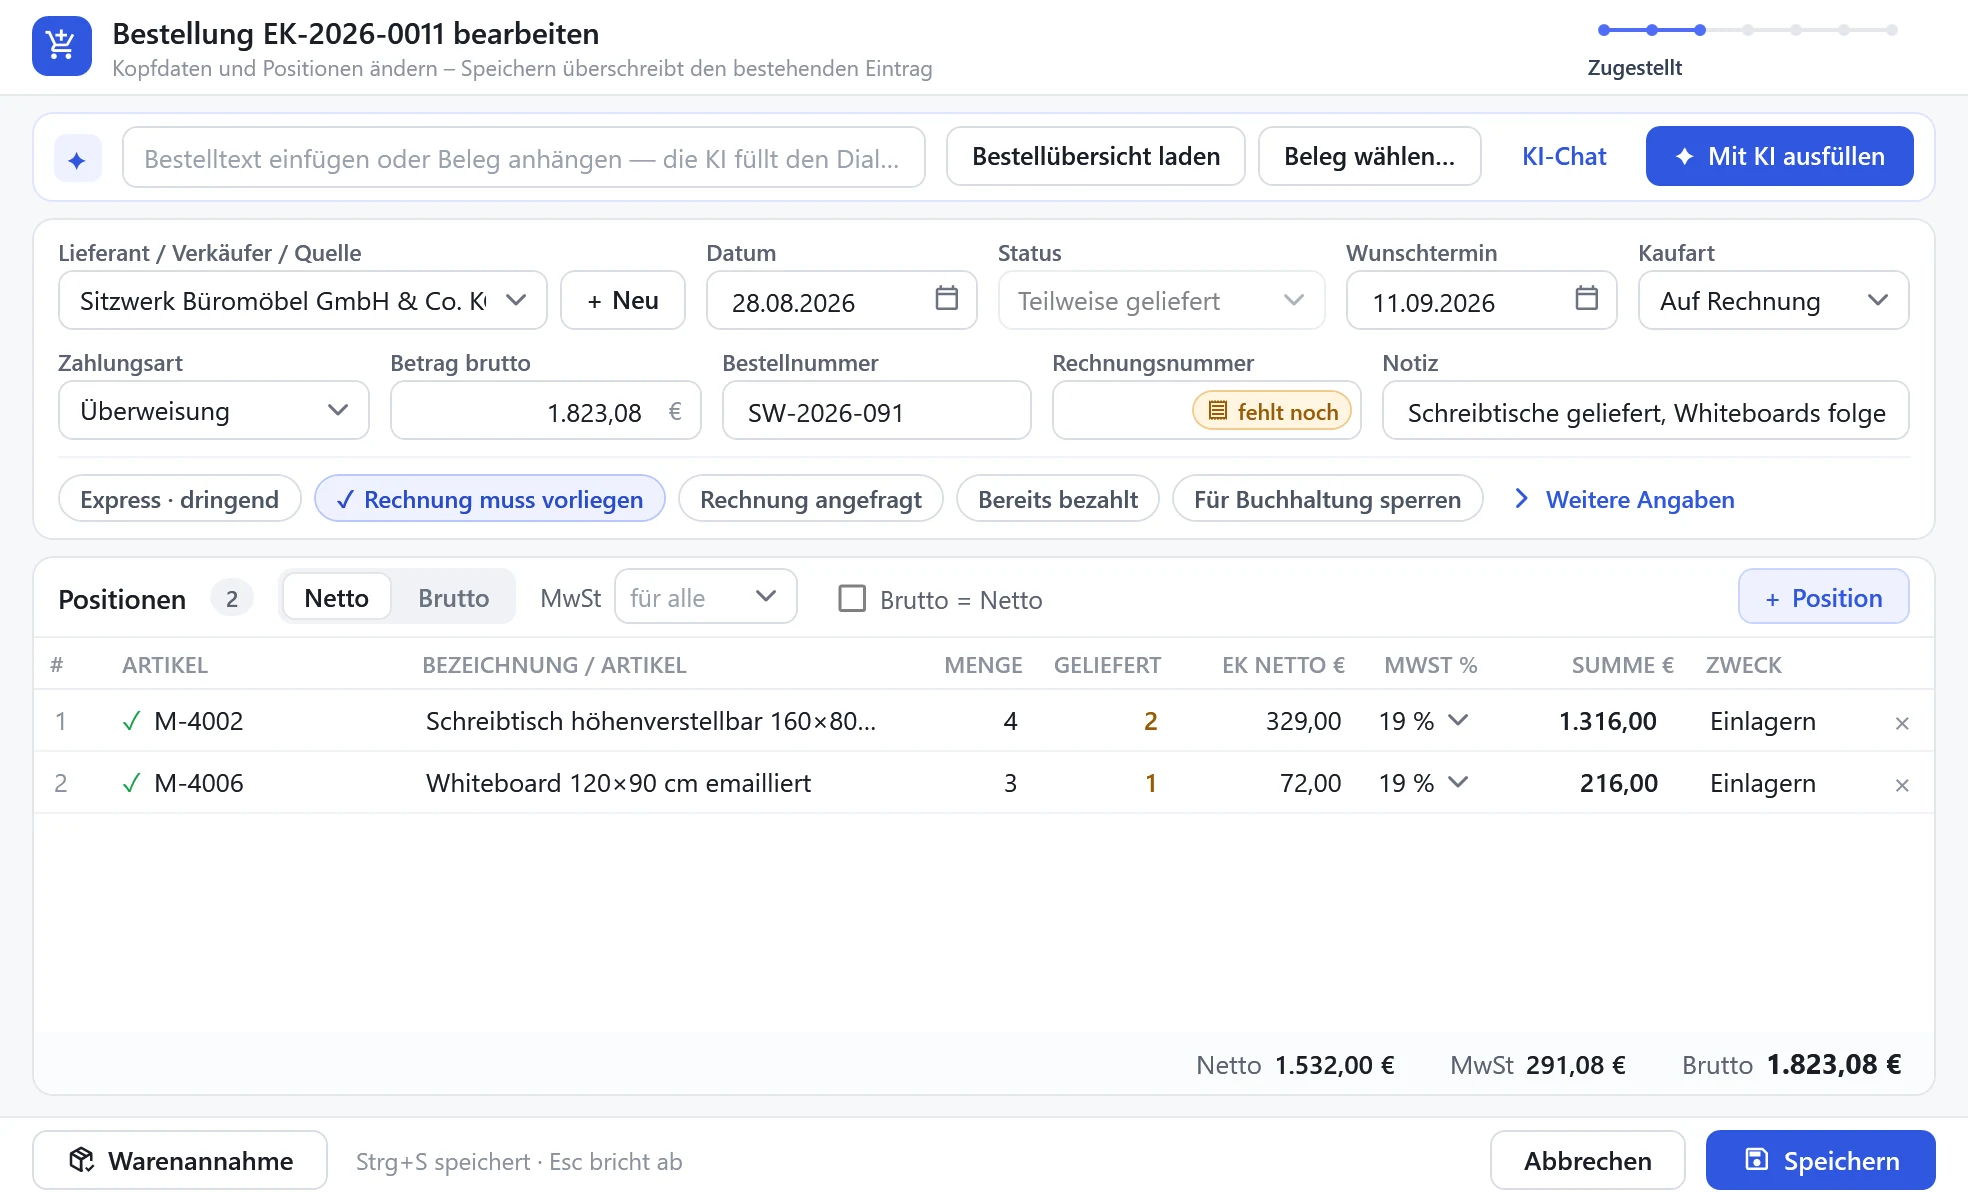Remove position M-4006 with the x icon
The width and height of the screenshot is (1968, 1202).
point(1902,785)
